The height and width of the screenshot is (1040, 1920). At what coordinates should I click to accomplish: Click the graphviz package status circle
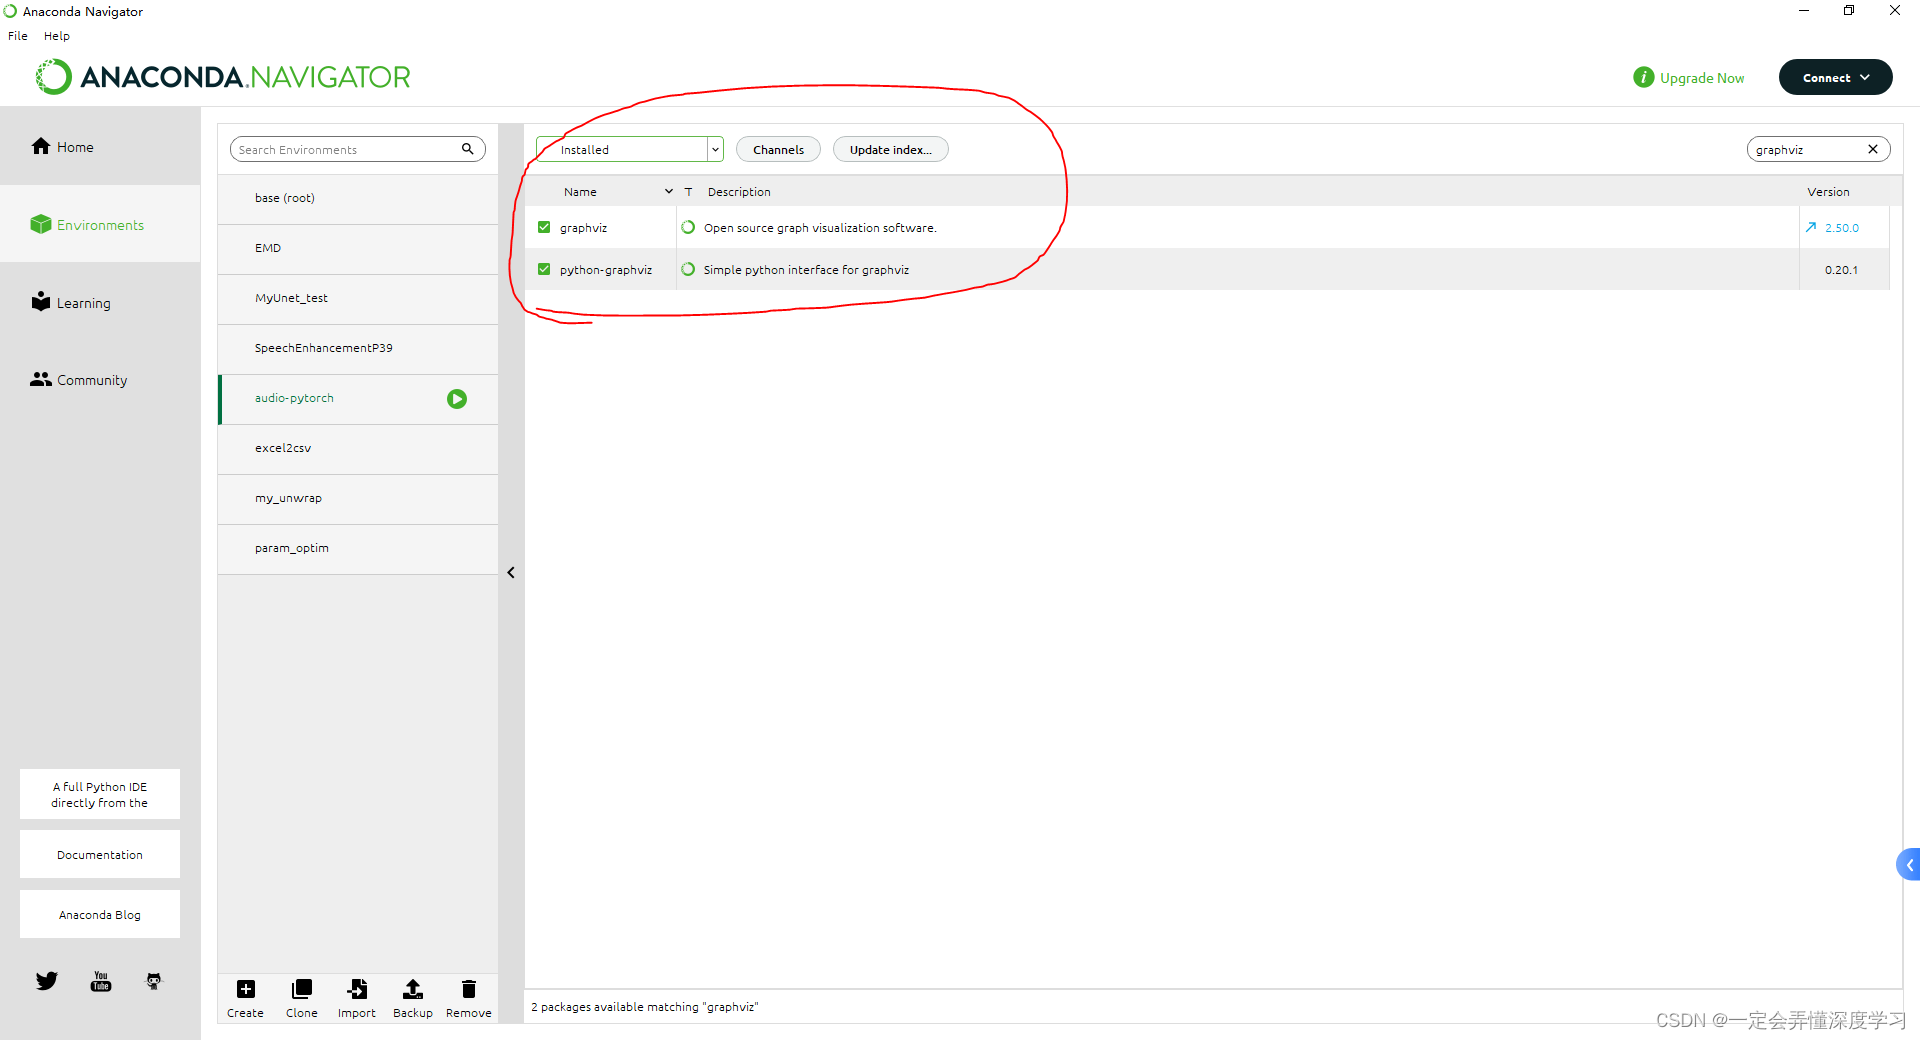688,227
